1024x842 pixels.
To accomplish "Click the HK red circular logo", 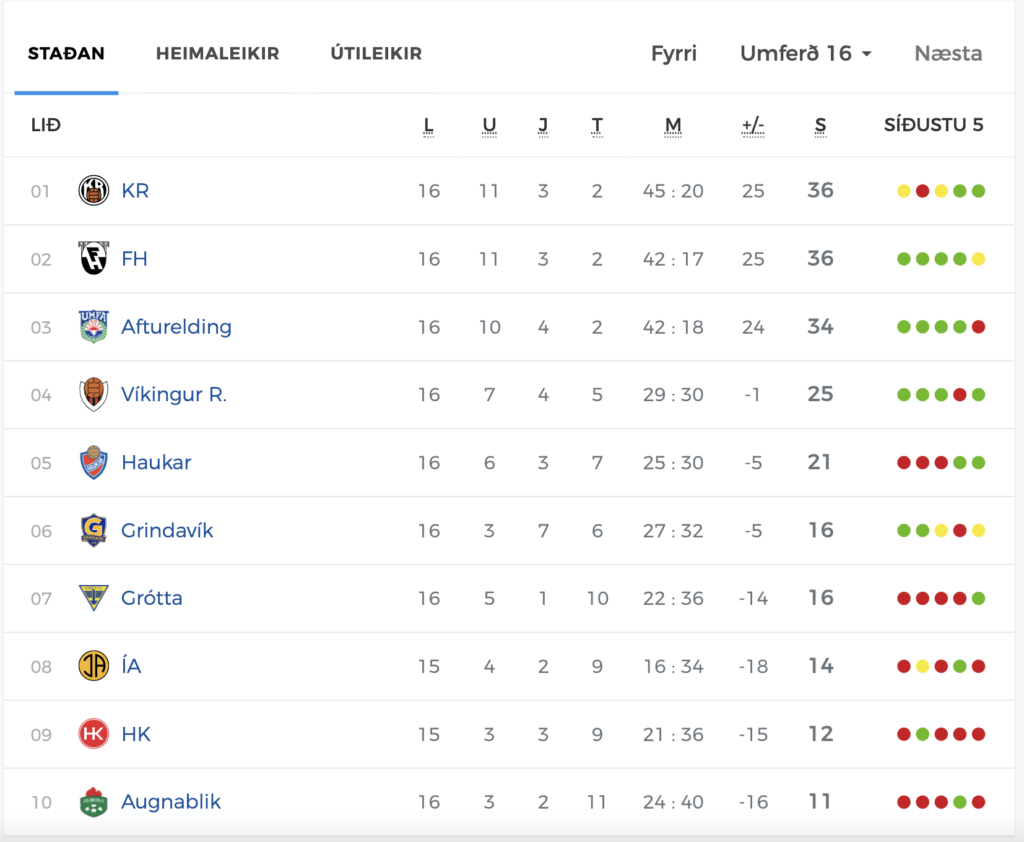I will 93,734.
